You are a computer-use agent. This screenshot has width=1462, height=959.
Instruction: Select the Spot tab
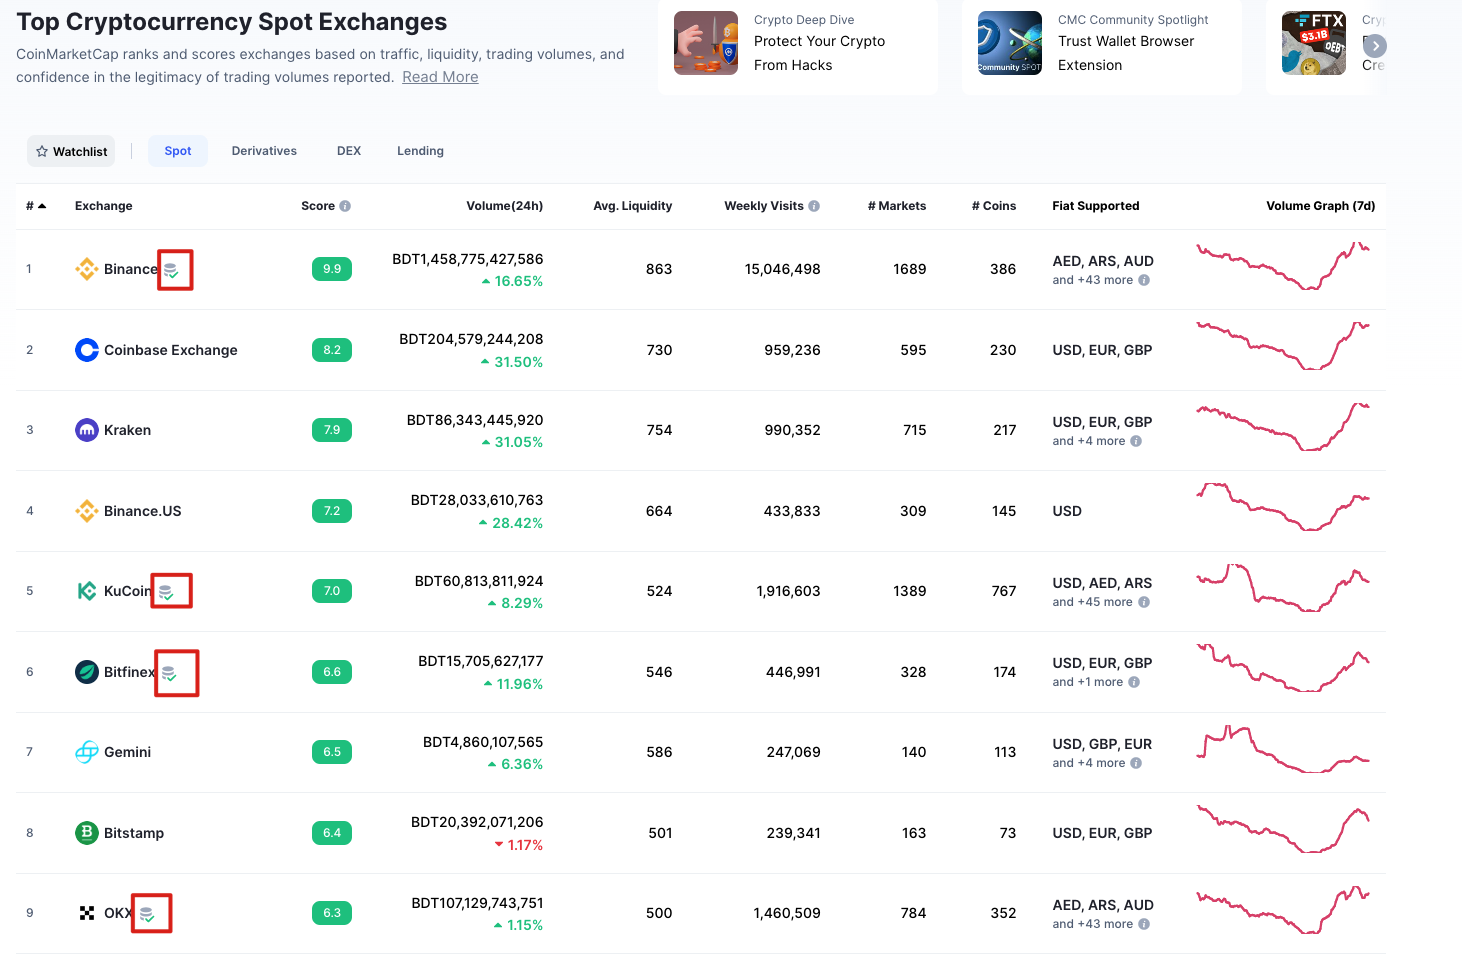point(178,151)
